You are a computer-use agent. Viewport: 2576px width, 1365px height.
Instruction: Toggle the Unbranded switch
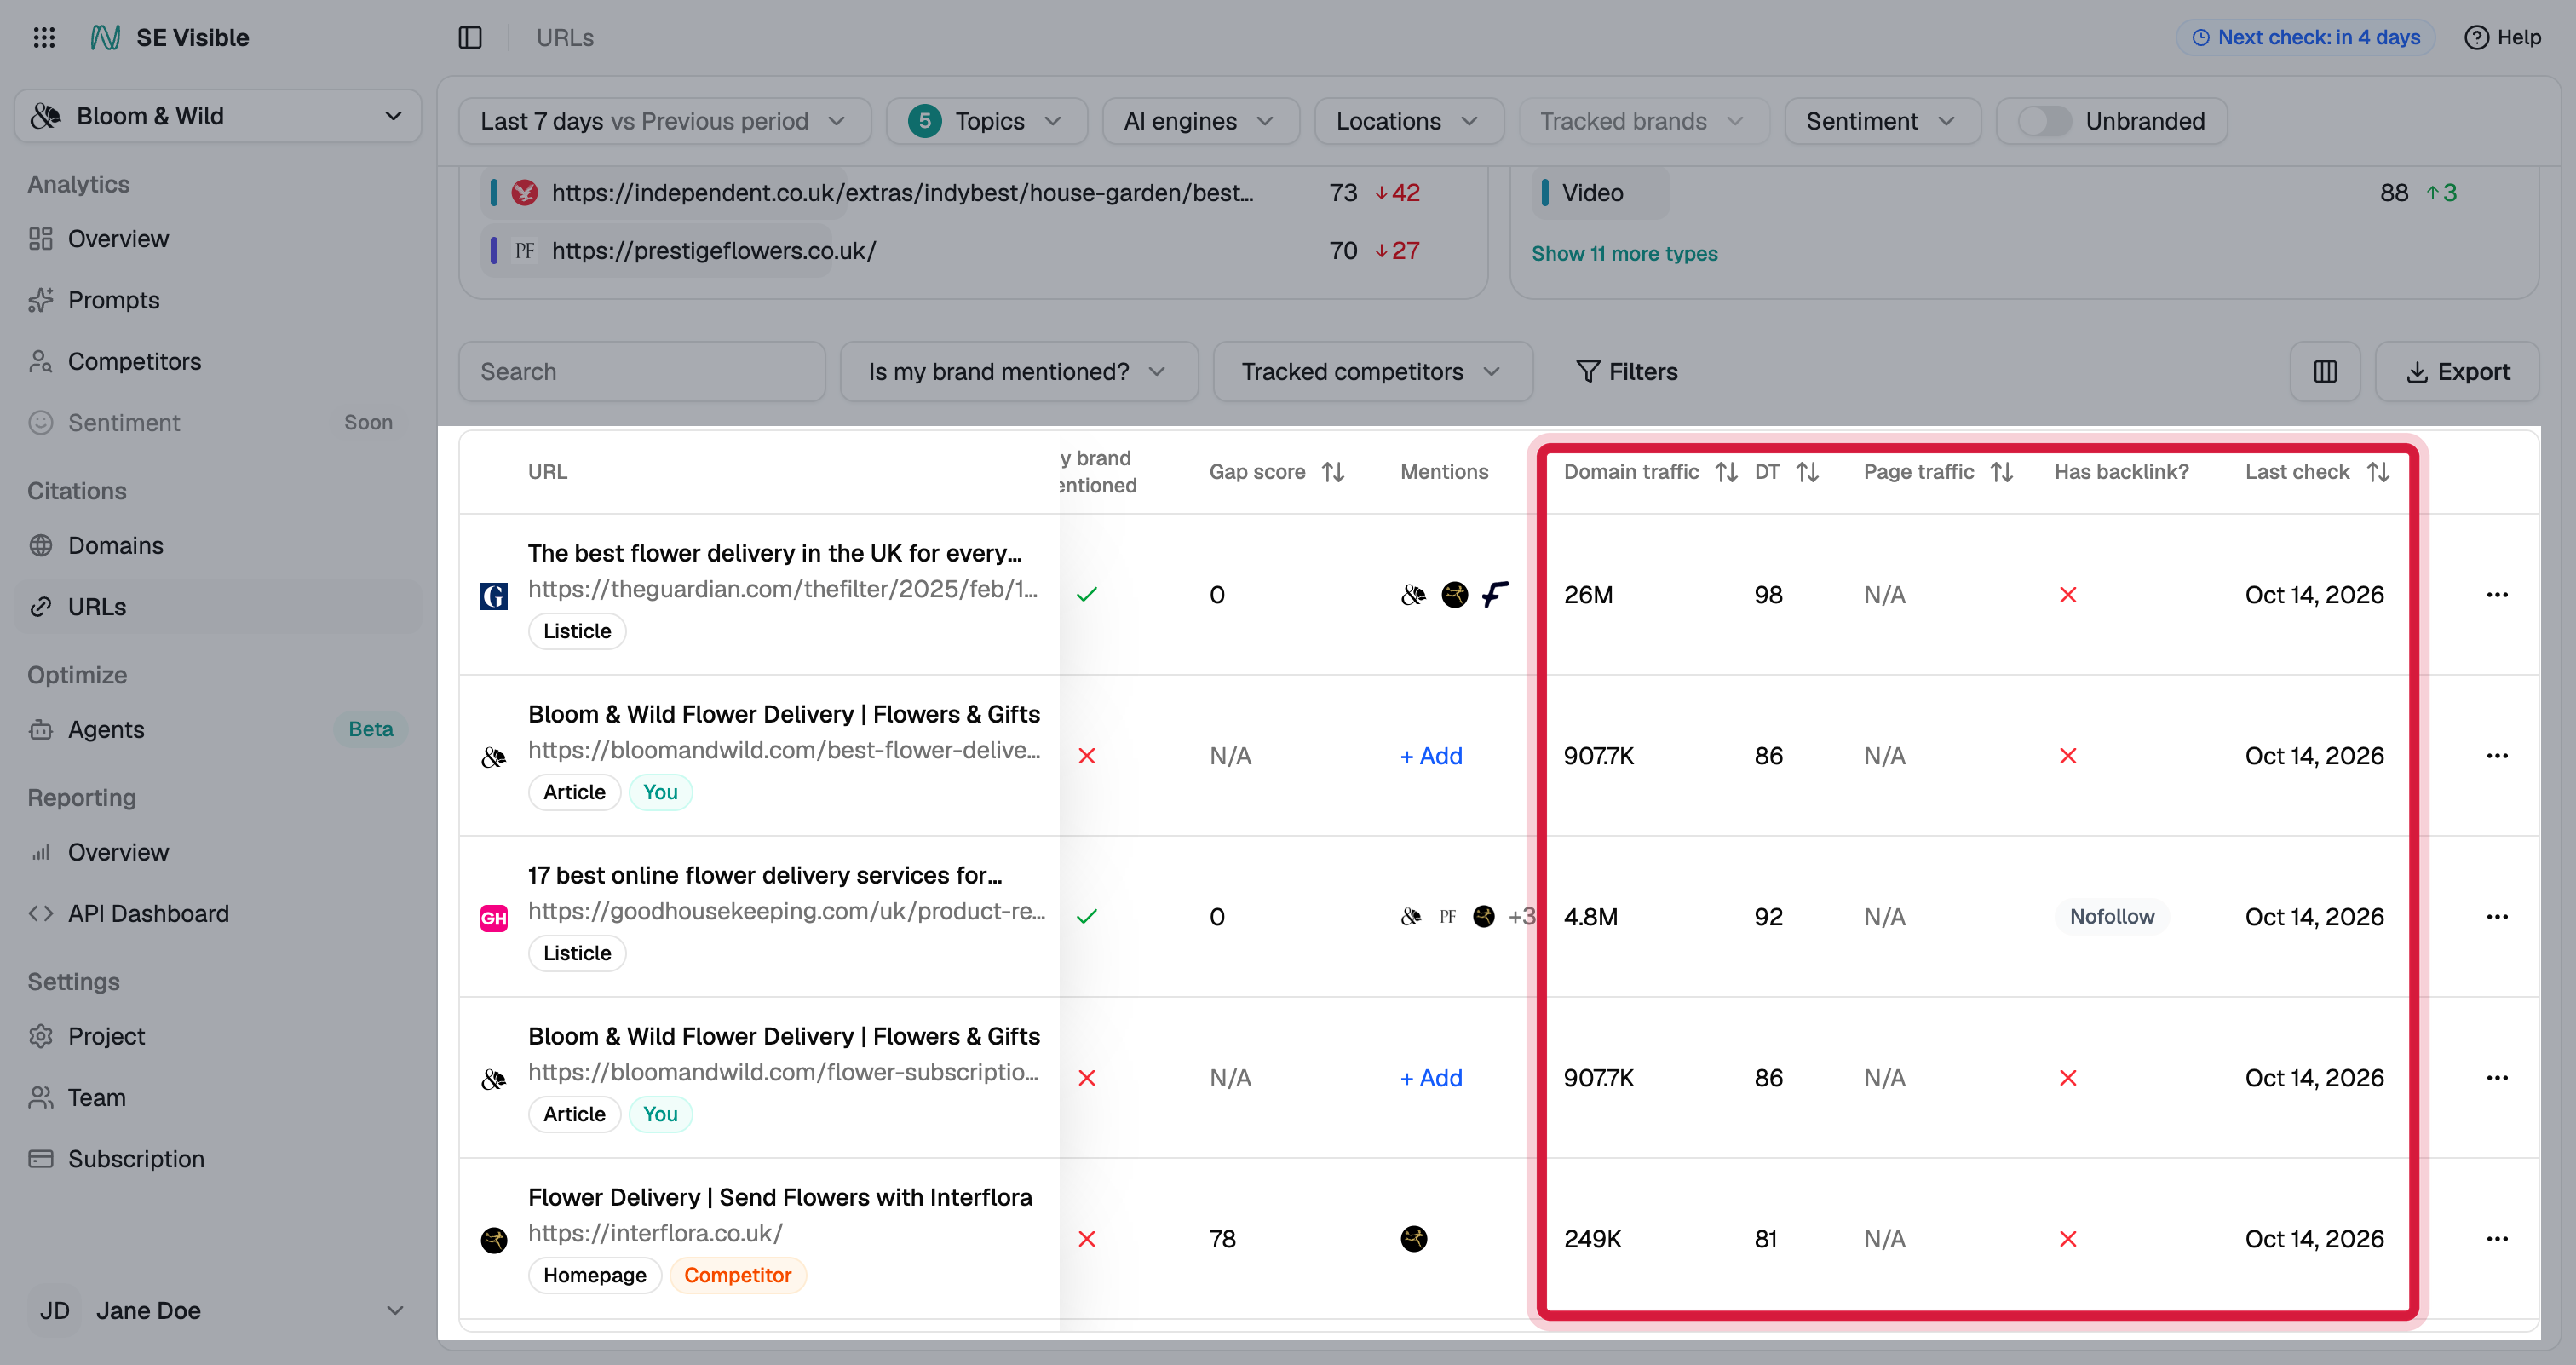click(2044, 121)
